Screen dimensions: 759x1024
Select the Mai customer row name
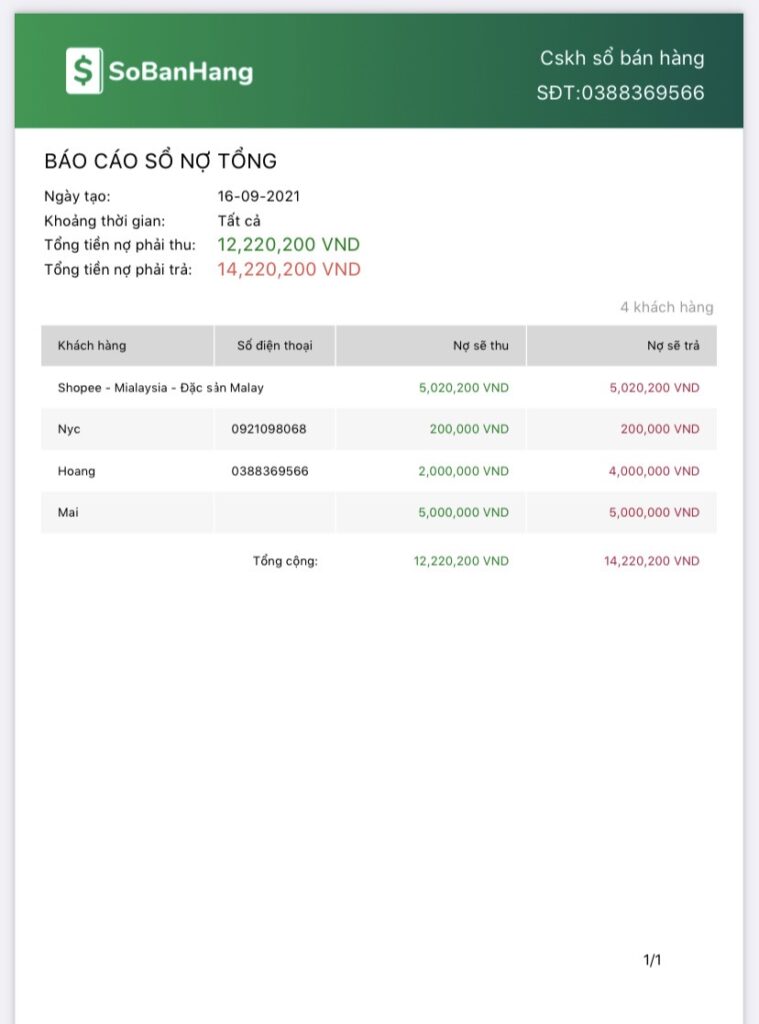[x=68, y=513]
